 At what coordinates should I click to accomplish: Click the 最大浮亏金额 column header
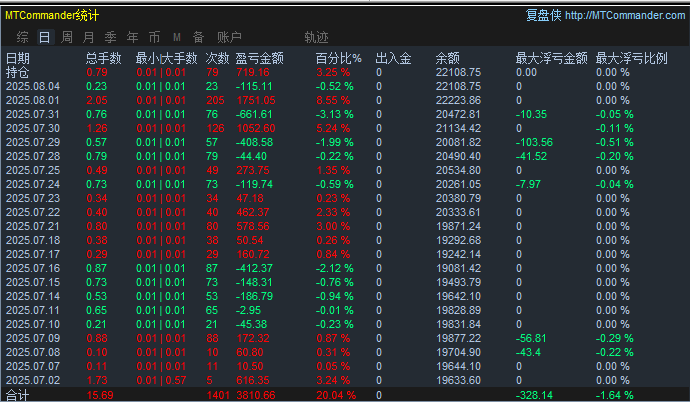(546, 59)
